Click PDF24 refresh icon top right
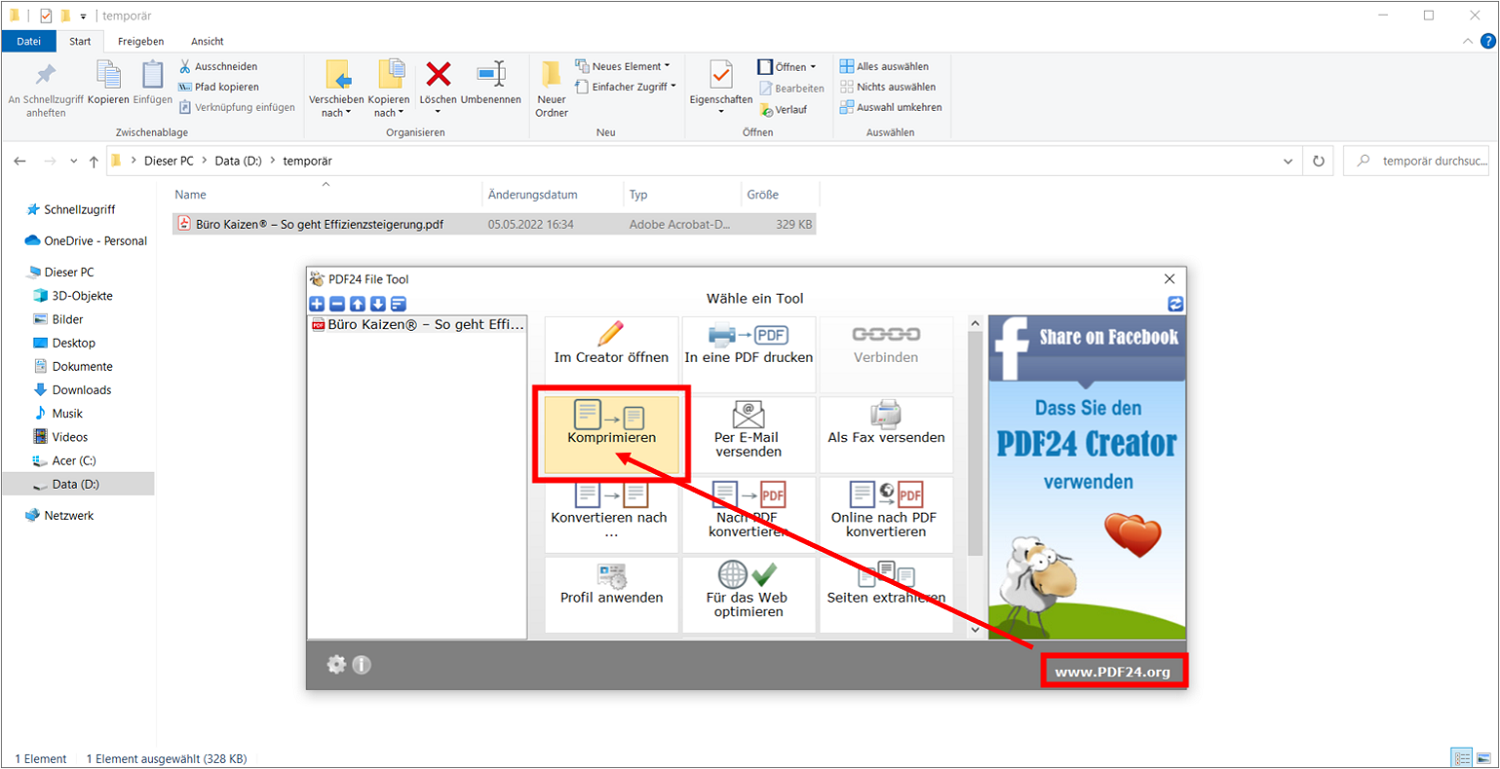 (x=1175, y=304)
